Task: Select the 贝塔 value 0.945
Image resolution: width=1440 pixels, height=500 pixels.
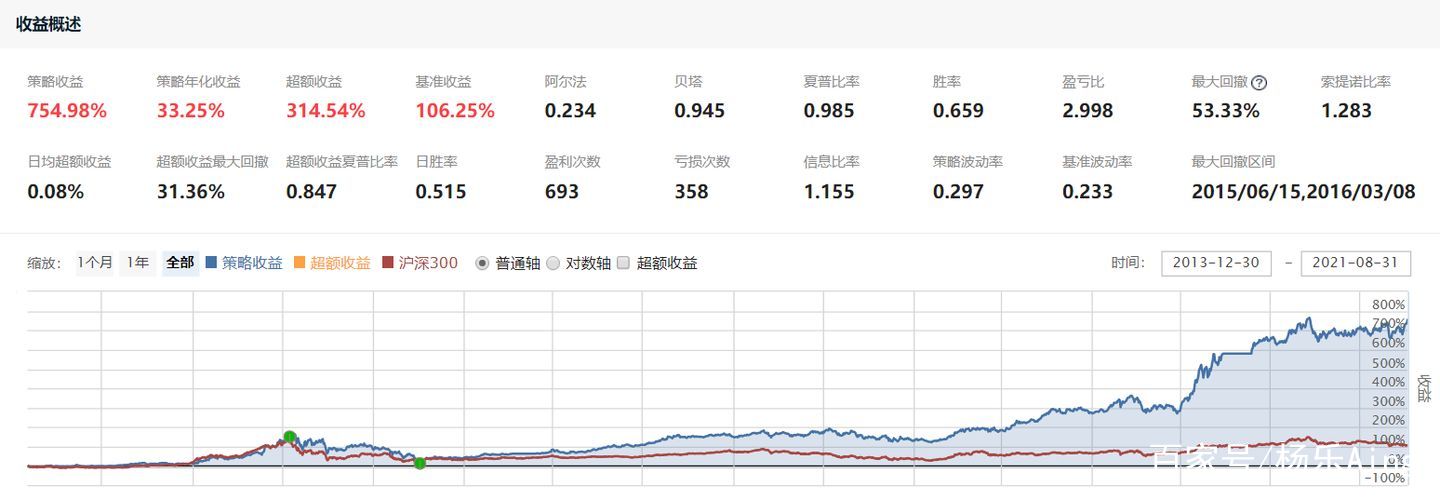Action: coord(700,111)
